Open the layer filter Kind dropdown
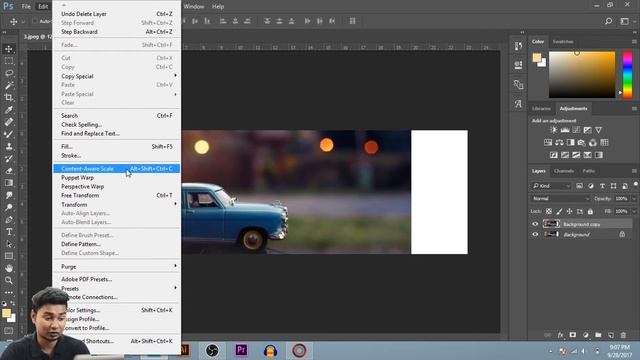Image resolution: width=640 pixels, height=360 pixels. click(551, 186)
